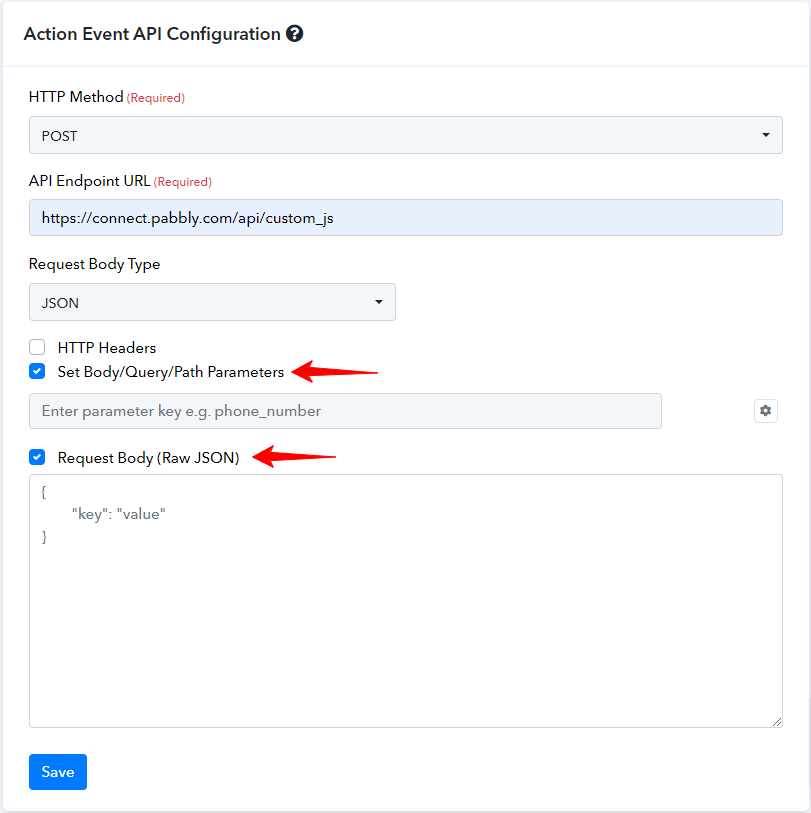
Task: Click the Request Body (Raw JSON) label
Action: pos(148,458)
